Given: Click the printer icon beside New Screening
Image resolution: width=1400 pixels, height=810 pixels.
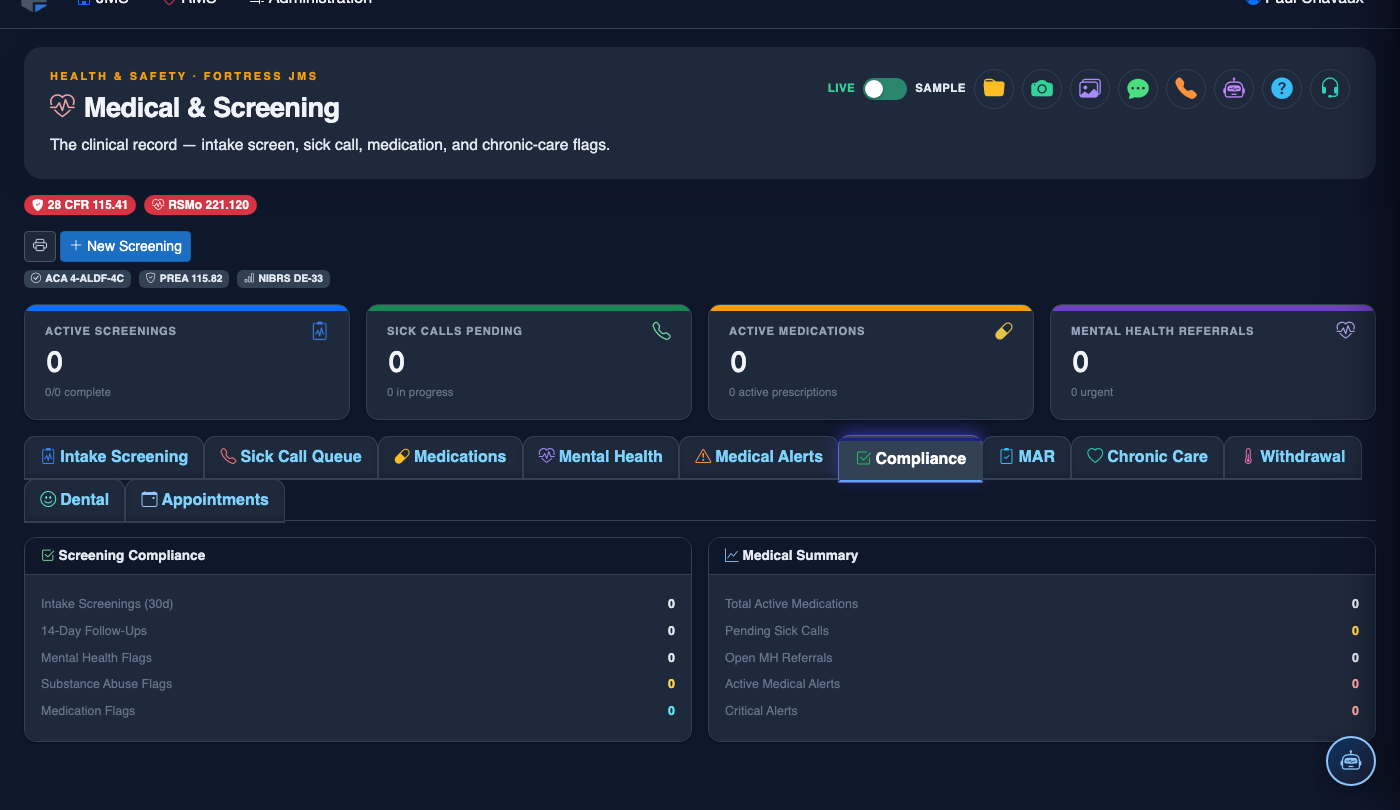Looking at the screenshot, I should pyautogui.click(x=40, y=246).
